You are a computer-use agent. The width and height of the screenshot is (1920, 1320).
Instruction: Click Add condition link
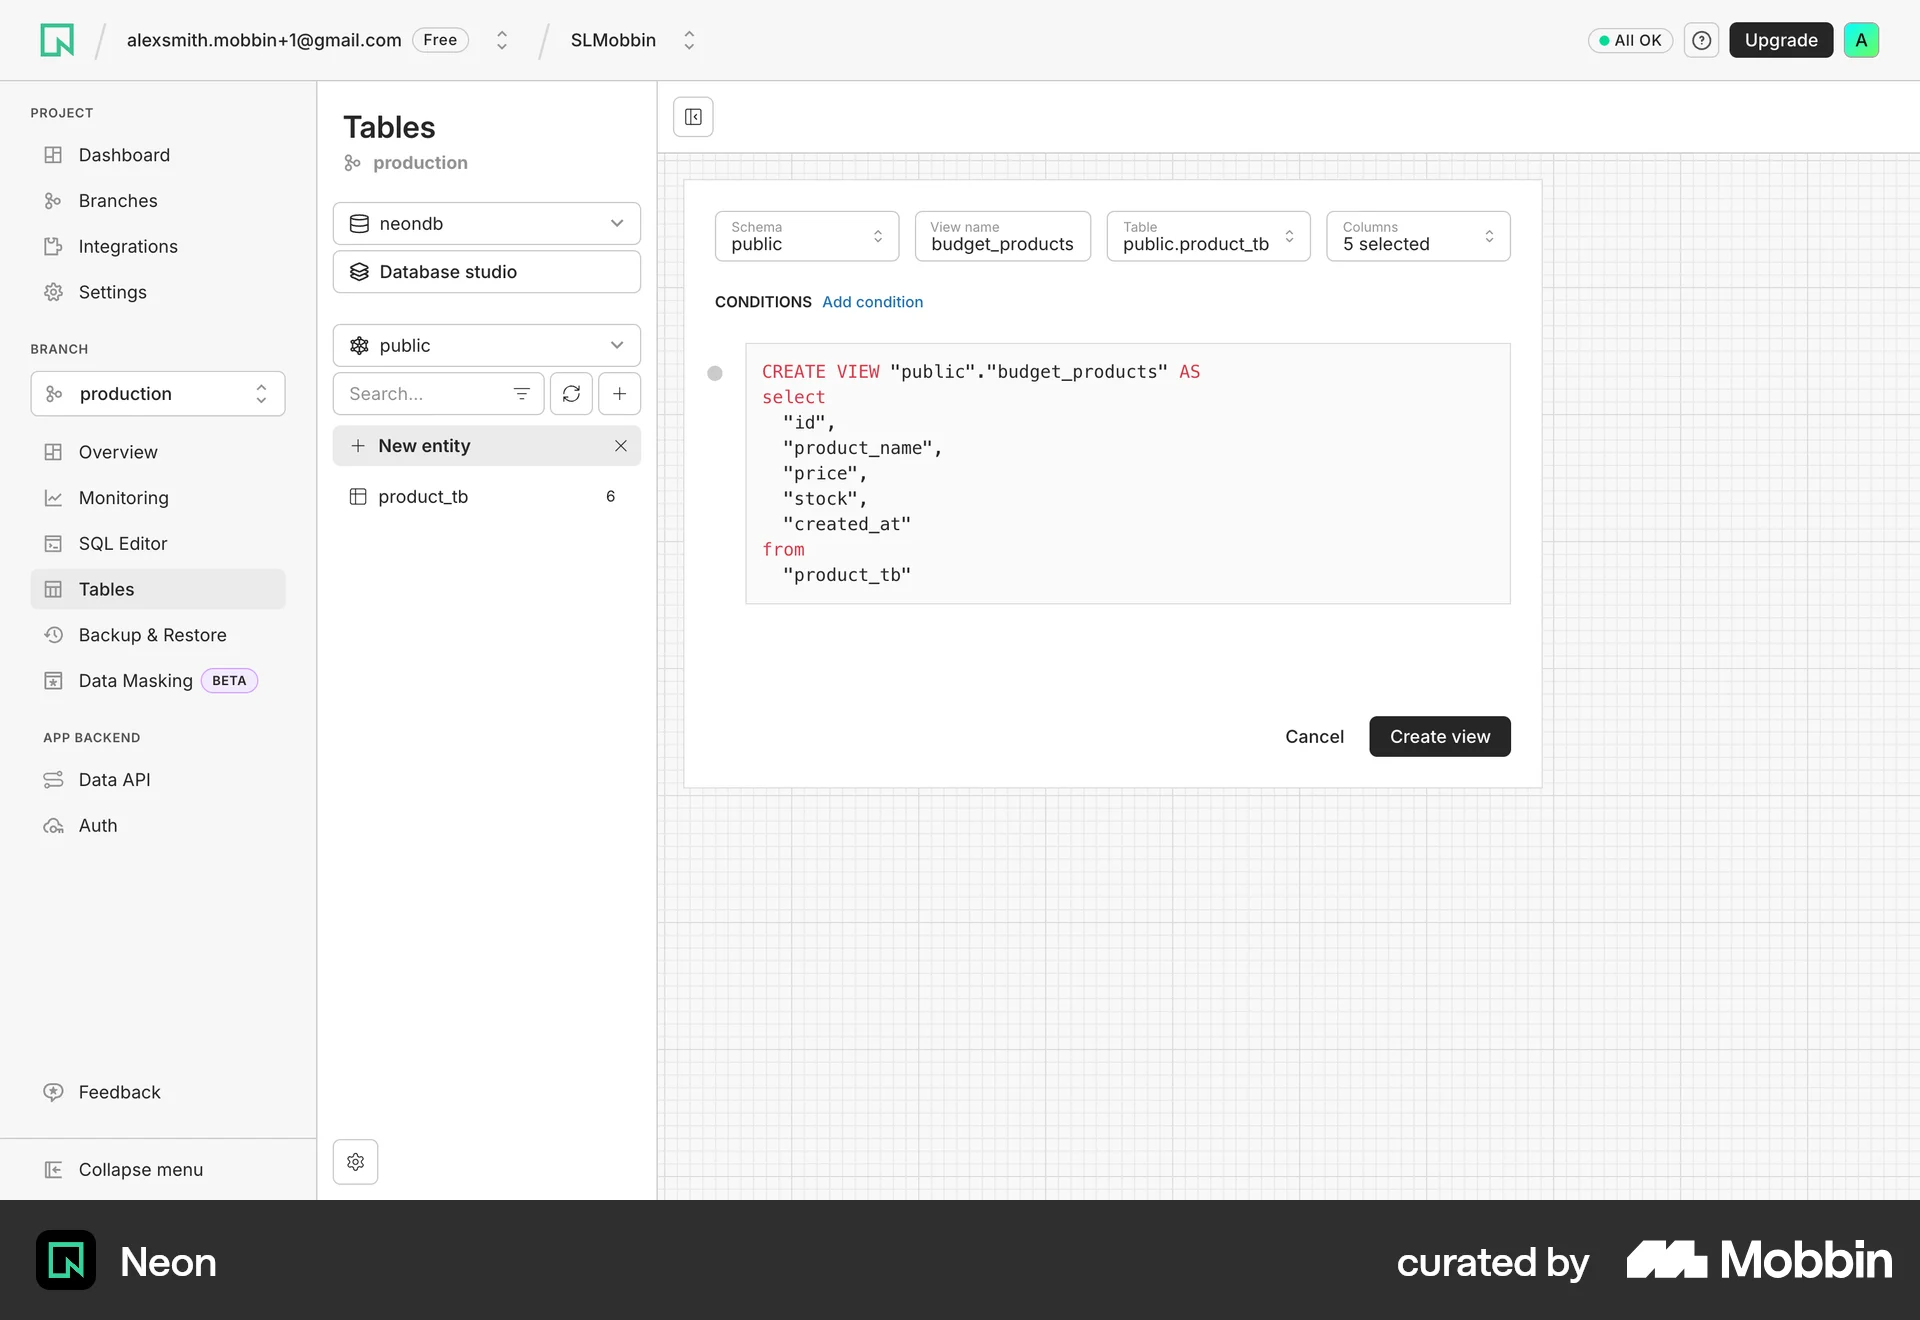pos(872,302)
